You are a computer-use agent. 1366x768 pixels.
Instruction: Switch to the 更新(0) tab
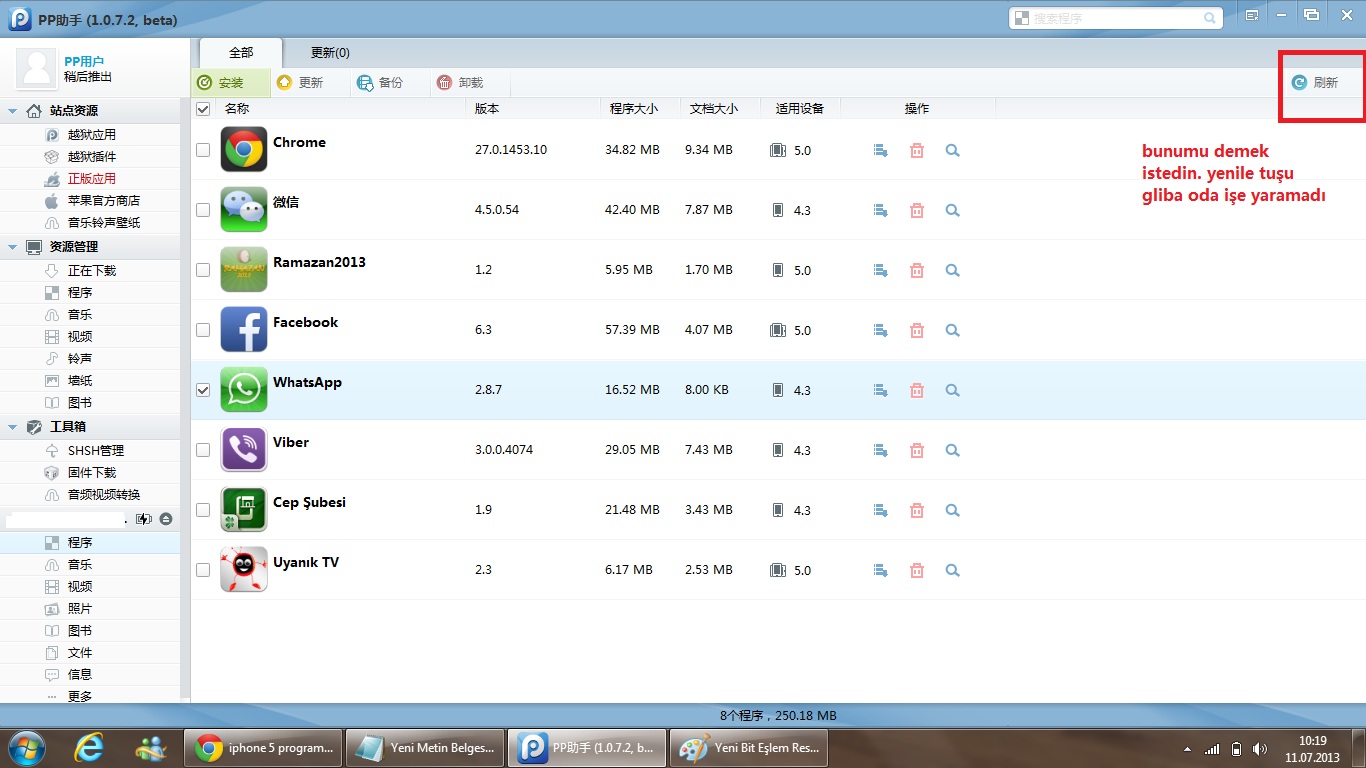pos(330,53)
